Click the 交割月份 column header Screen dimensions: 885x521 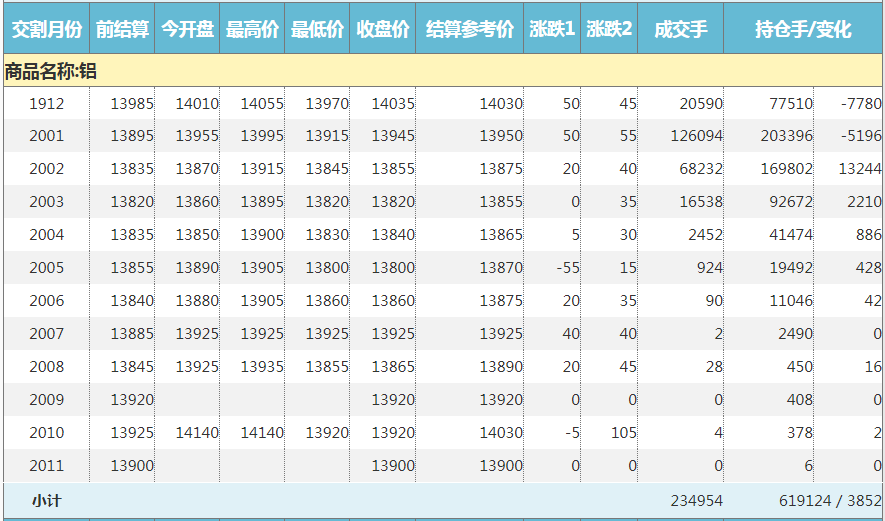46,30
